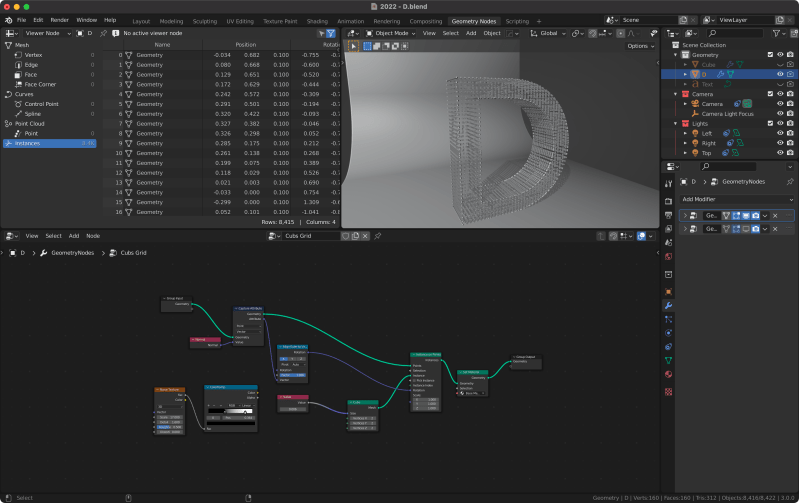Screen dimensions: 799x503
Task: Click the outliner search field
Action: pos(734,33)
